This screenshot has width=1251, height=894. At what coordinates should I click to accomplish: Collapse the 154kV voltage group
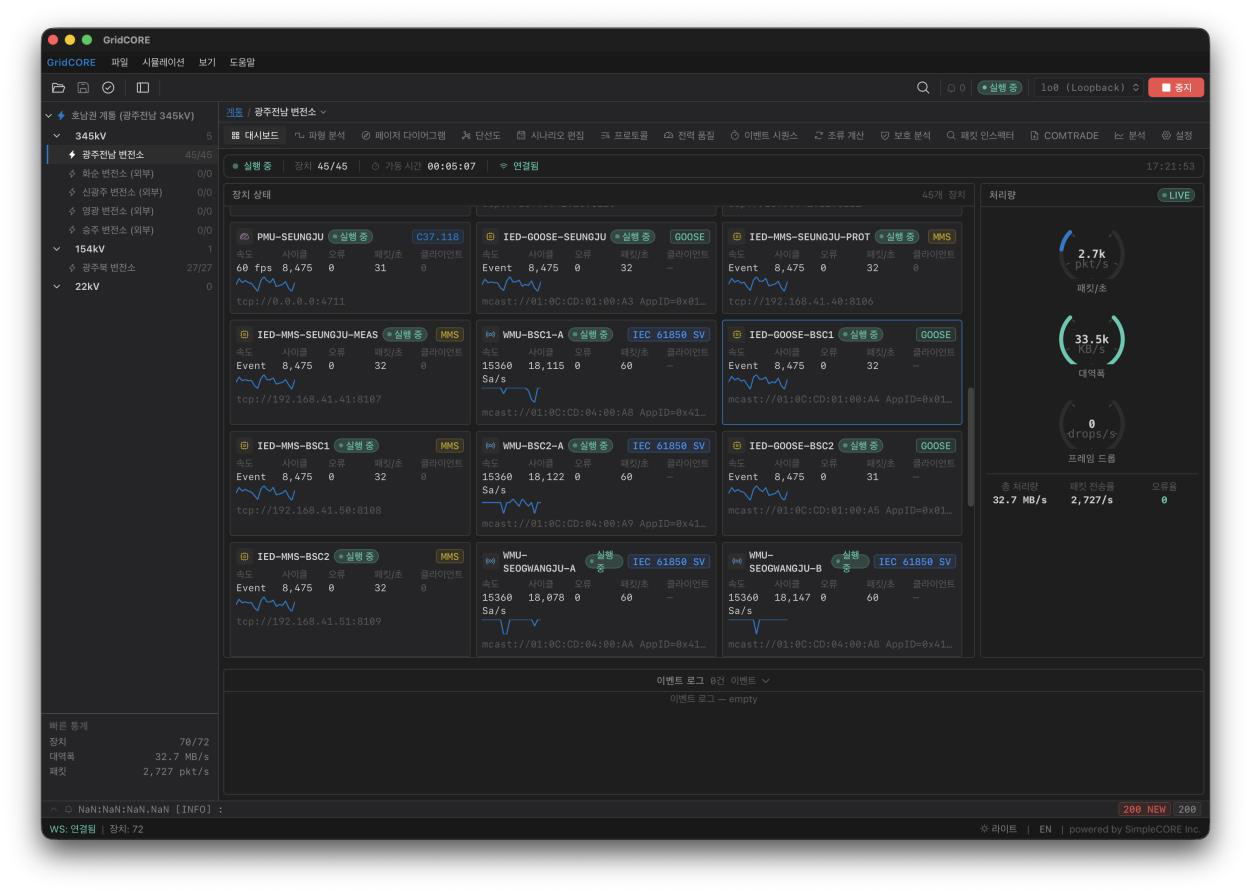click(x=57, y=249)
